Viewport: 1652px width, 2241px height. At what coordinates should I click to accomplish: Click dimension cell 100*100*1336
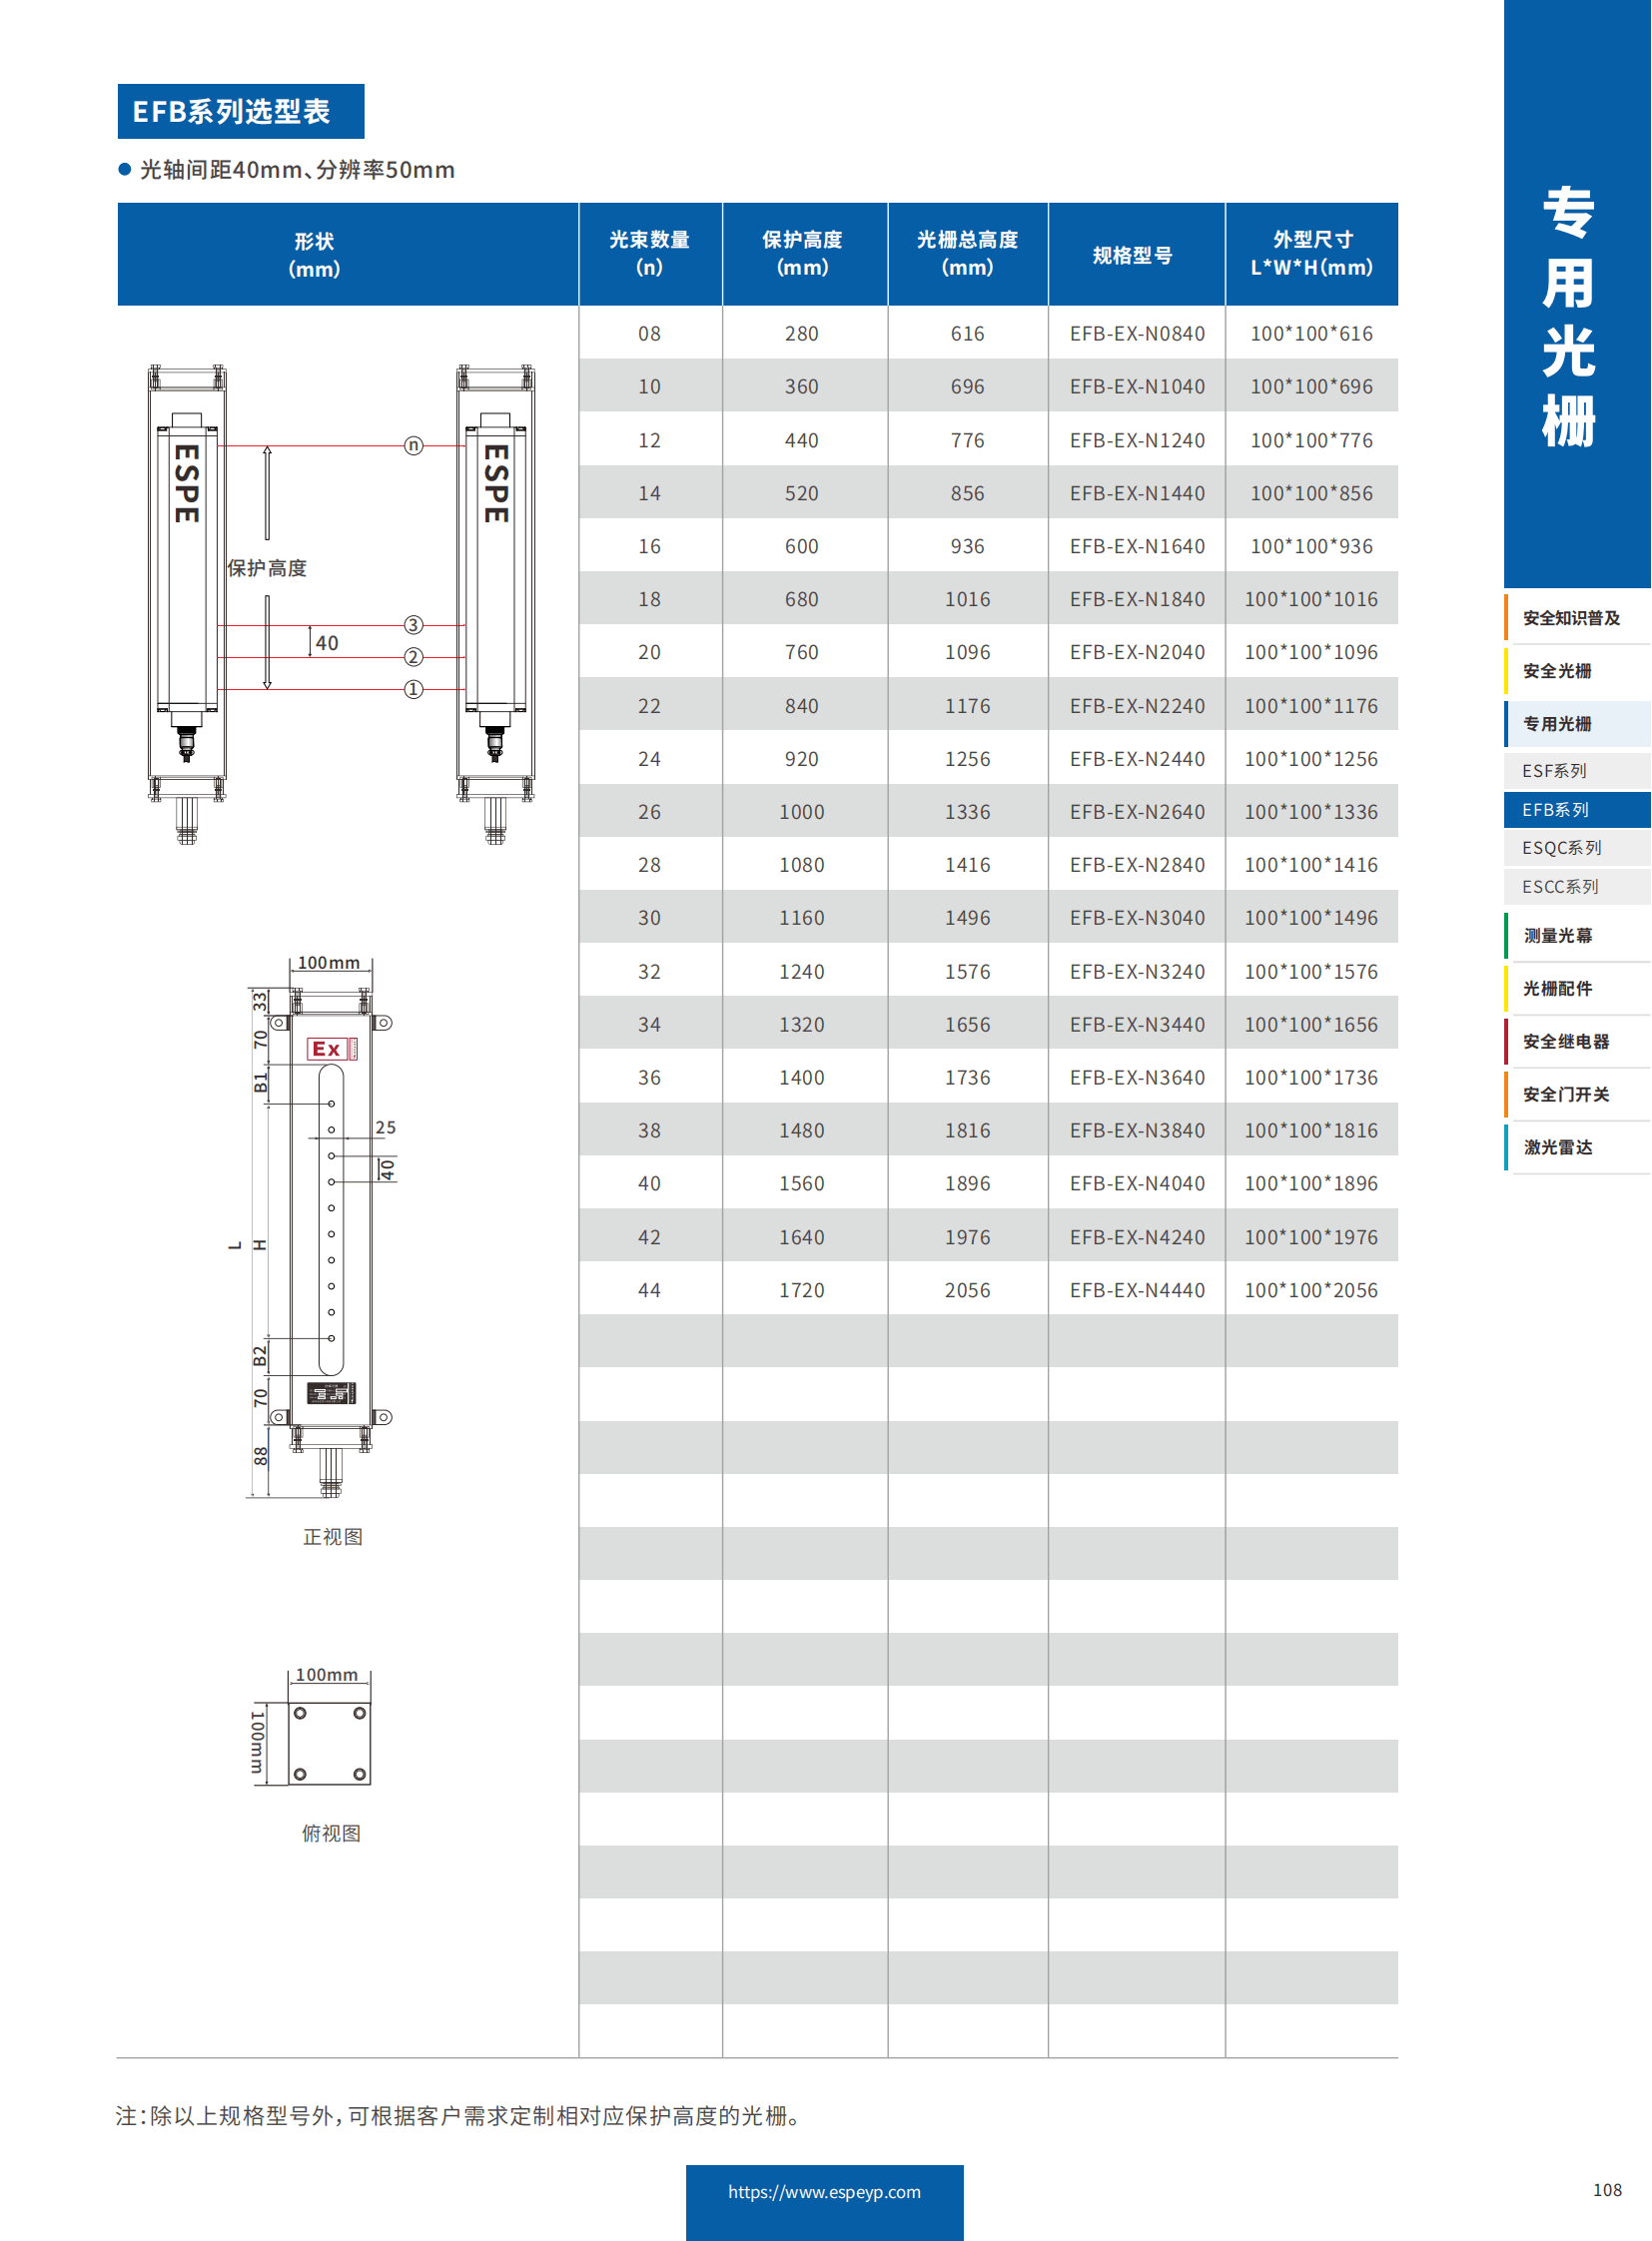click(x=1312, y=813)
